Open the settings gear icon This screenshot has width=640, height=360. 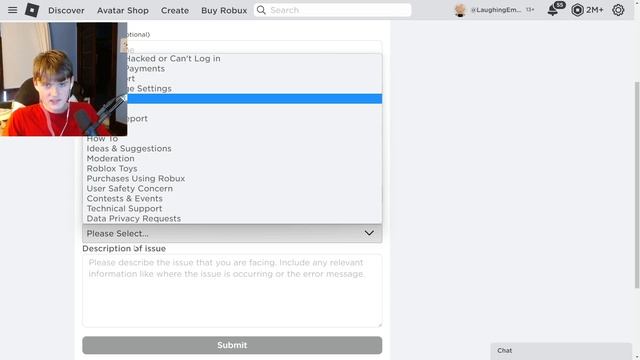point(618,10)
